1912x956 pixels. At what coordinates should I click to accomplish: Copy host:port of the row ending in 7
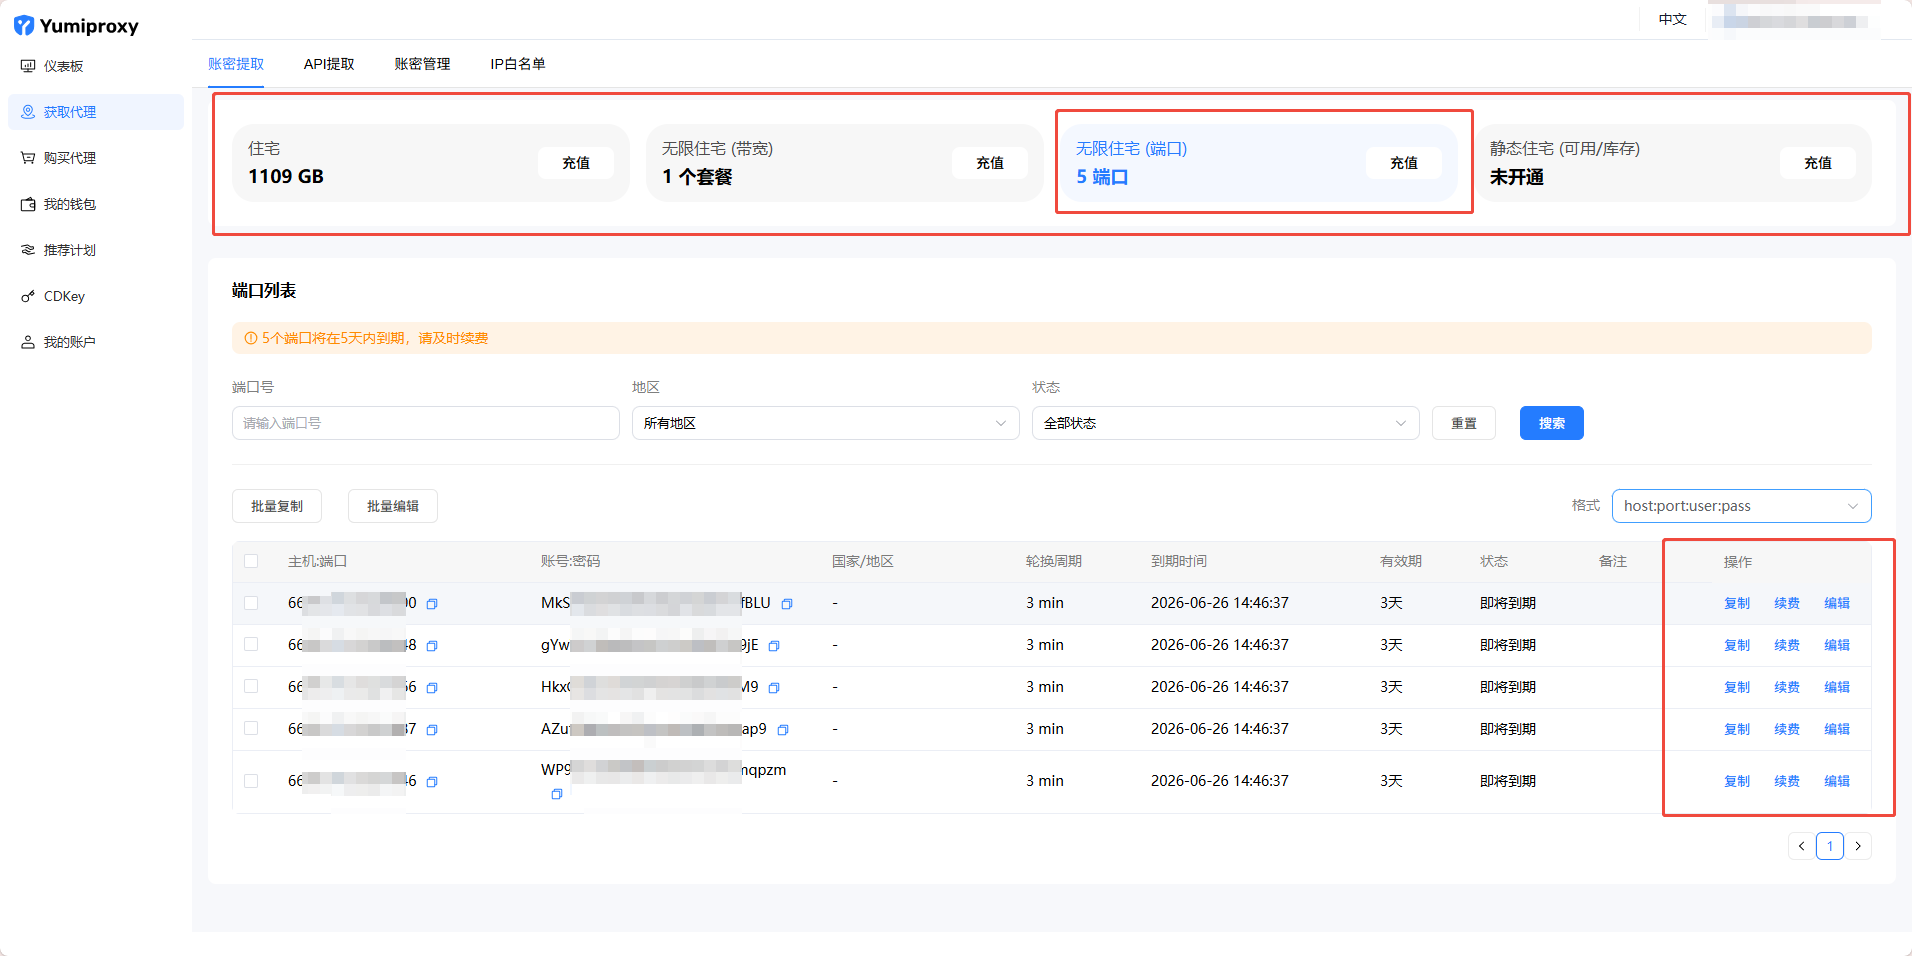click(432, 730)
